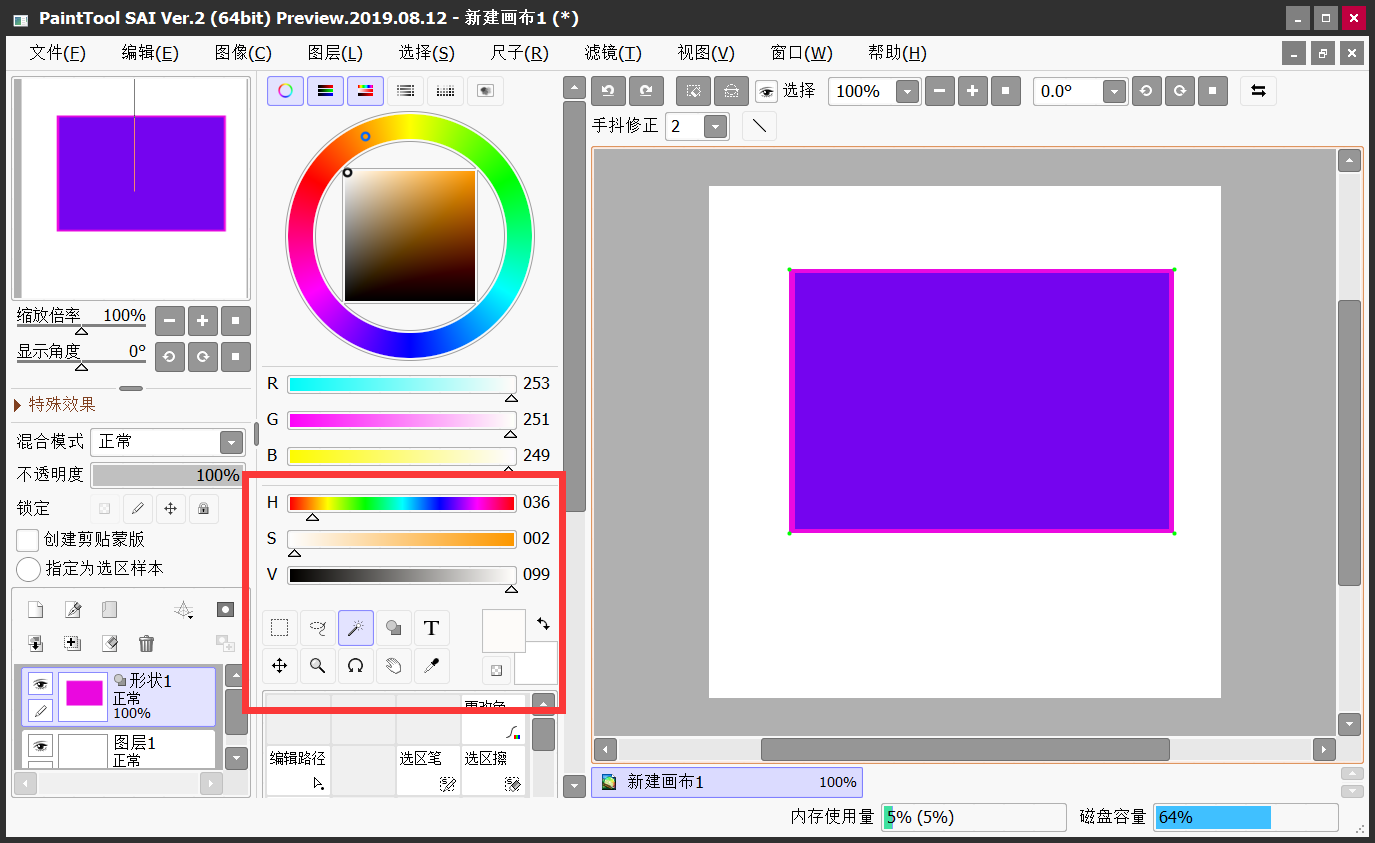Toggle show selection eye checkbox
The image size is (1375, 843).
(x=766, y=92)
